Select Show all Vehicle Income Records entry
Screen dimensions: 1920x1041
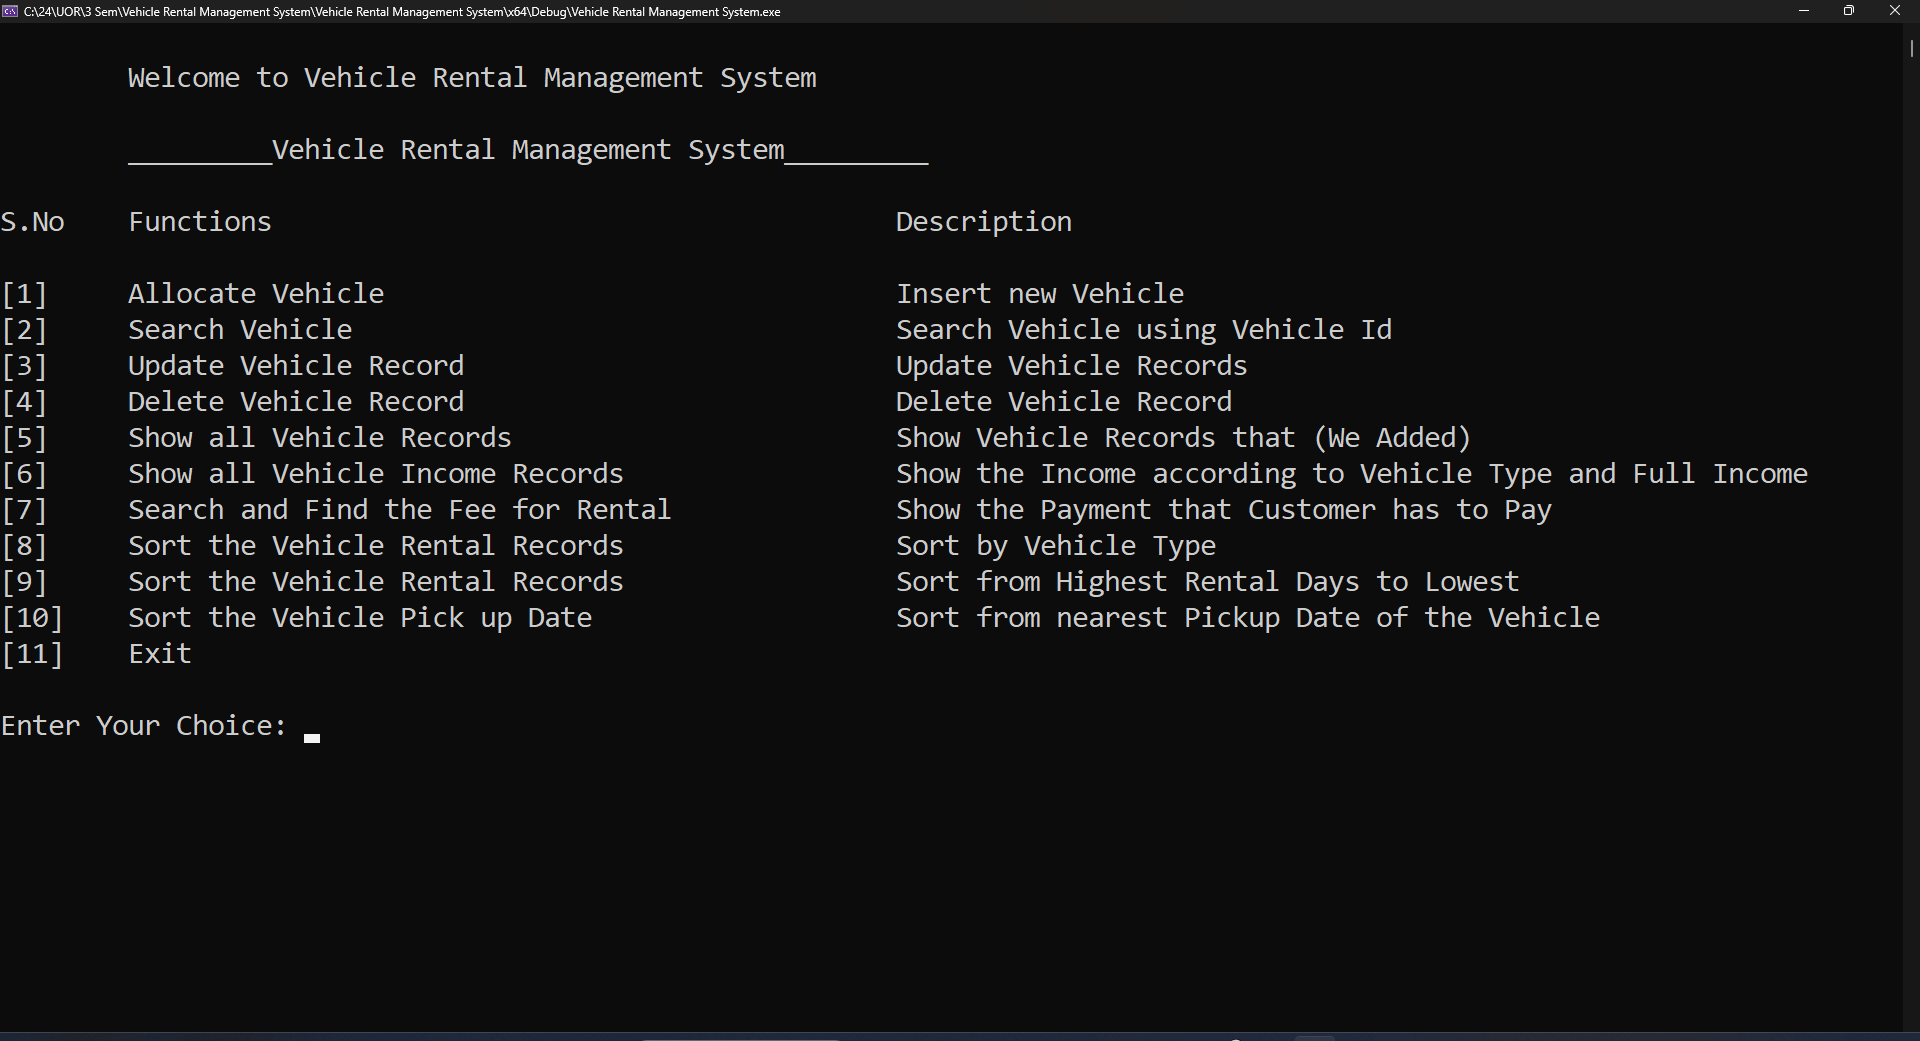[x=375, y=473]
